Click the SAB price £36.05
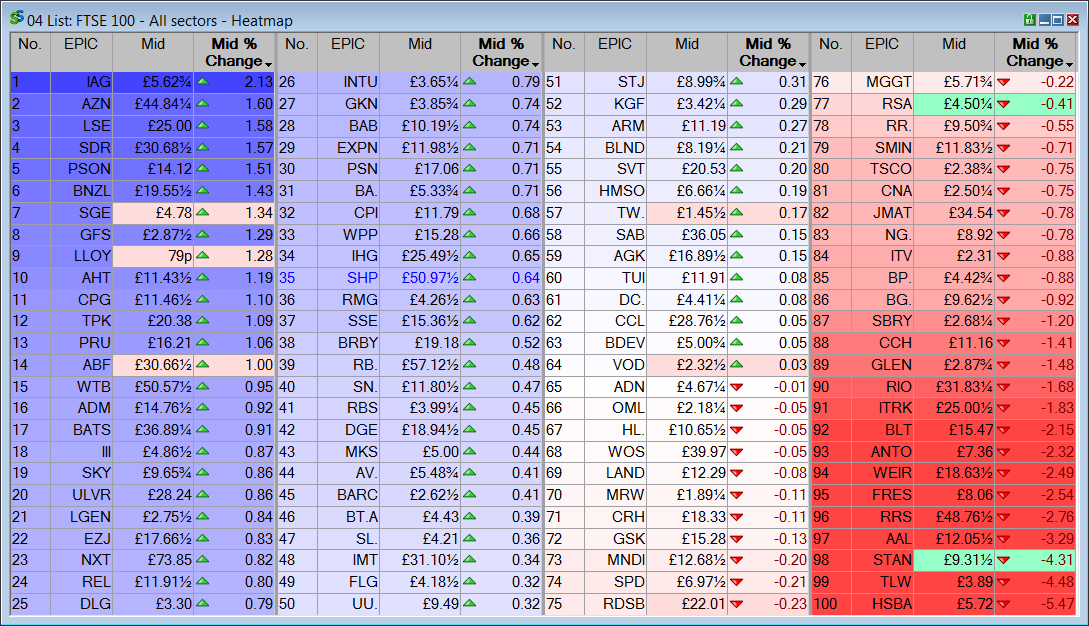The width and height of the screenshot is (1089, 626). click(x=687, y=234)
